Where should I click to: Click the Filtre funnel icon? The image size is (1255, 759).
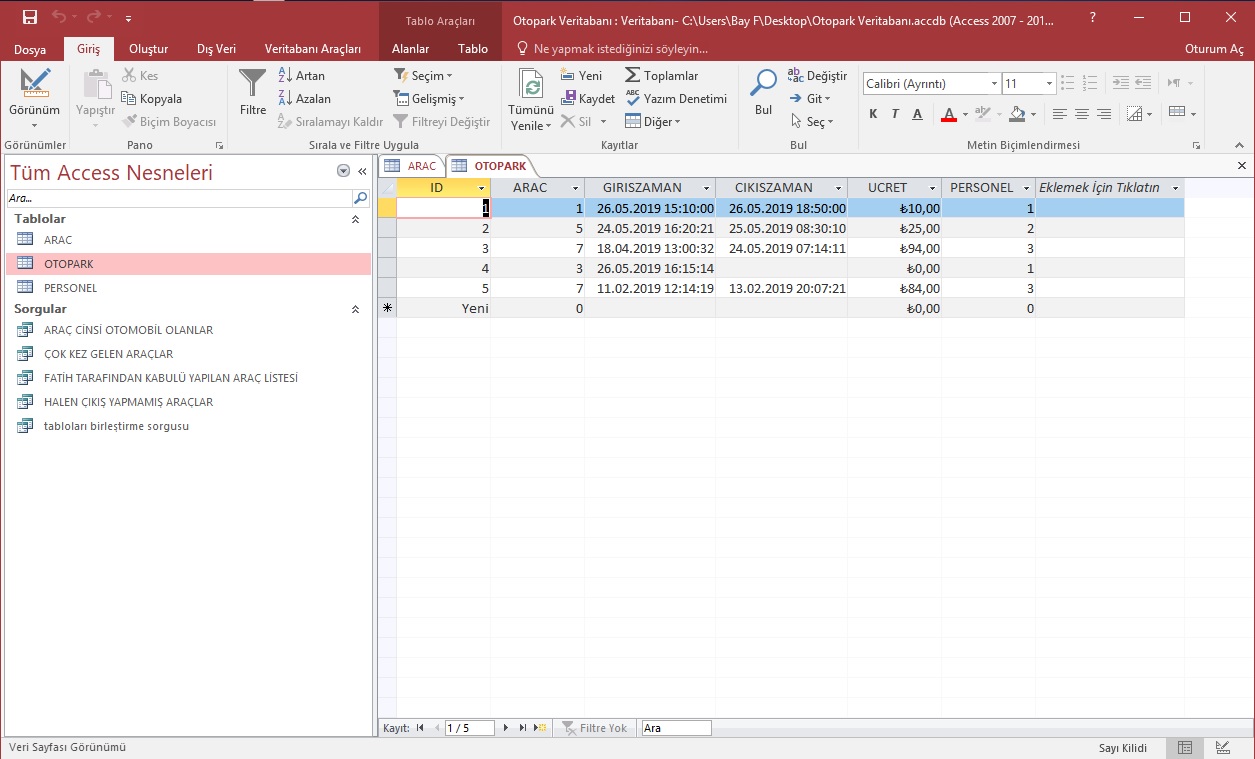(x=253, y=84)
